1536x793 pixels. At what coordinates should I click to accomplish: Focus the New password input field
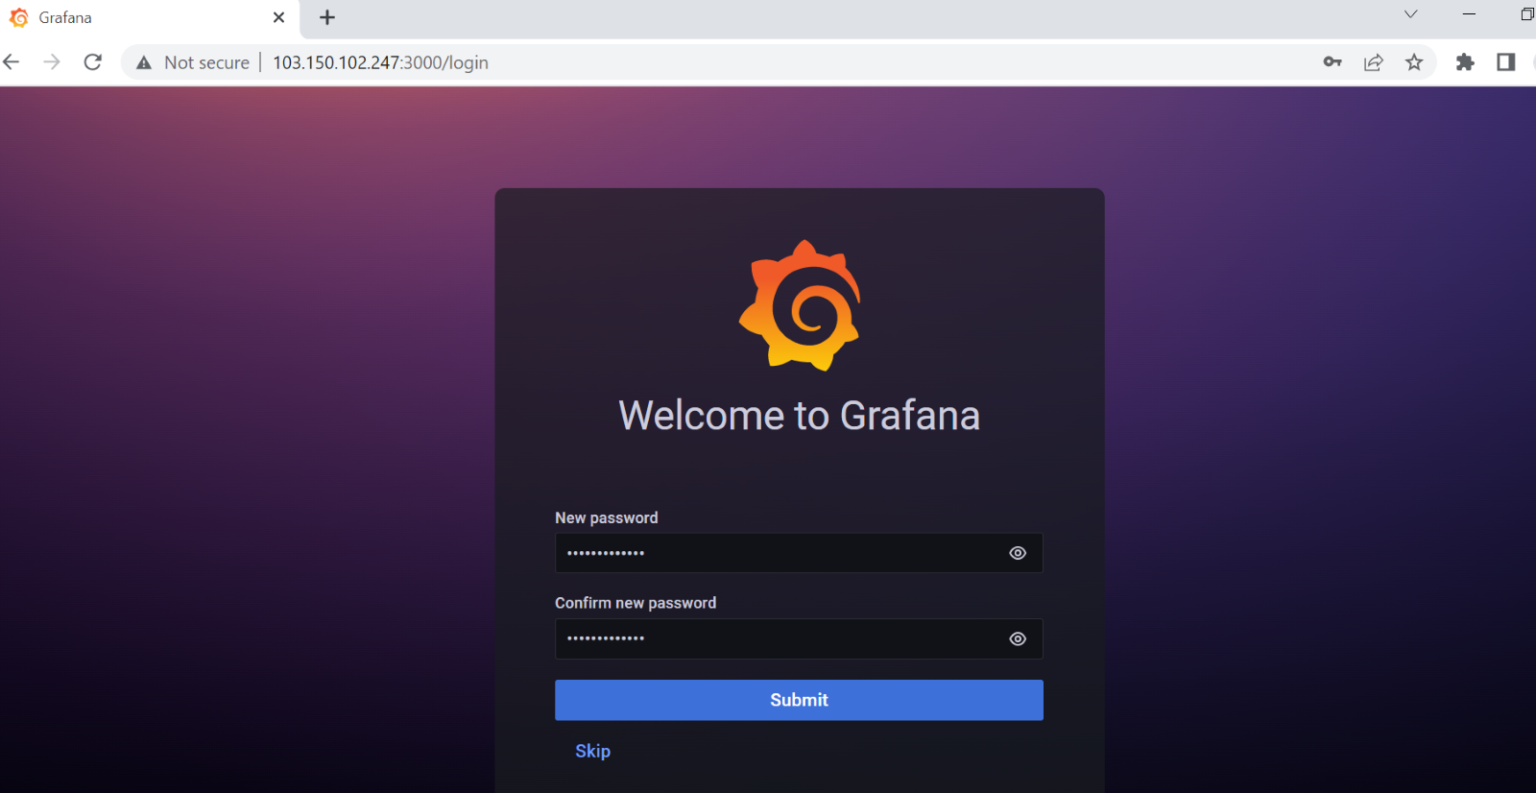pos(780,553)
